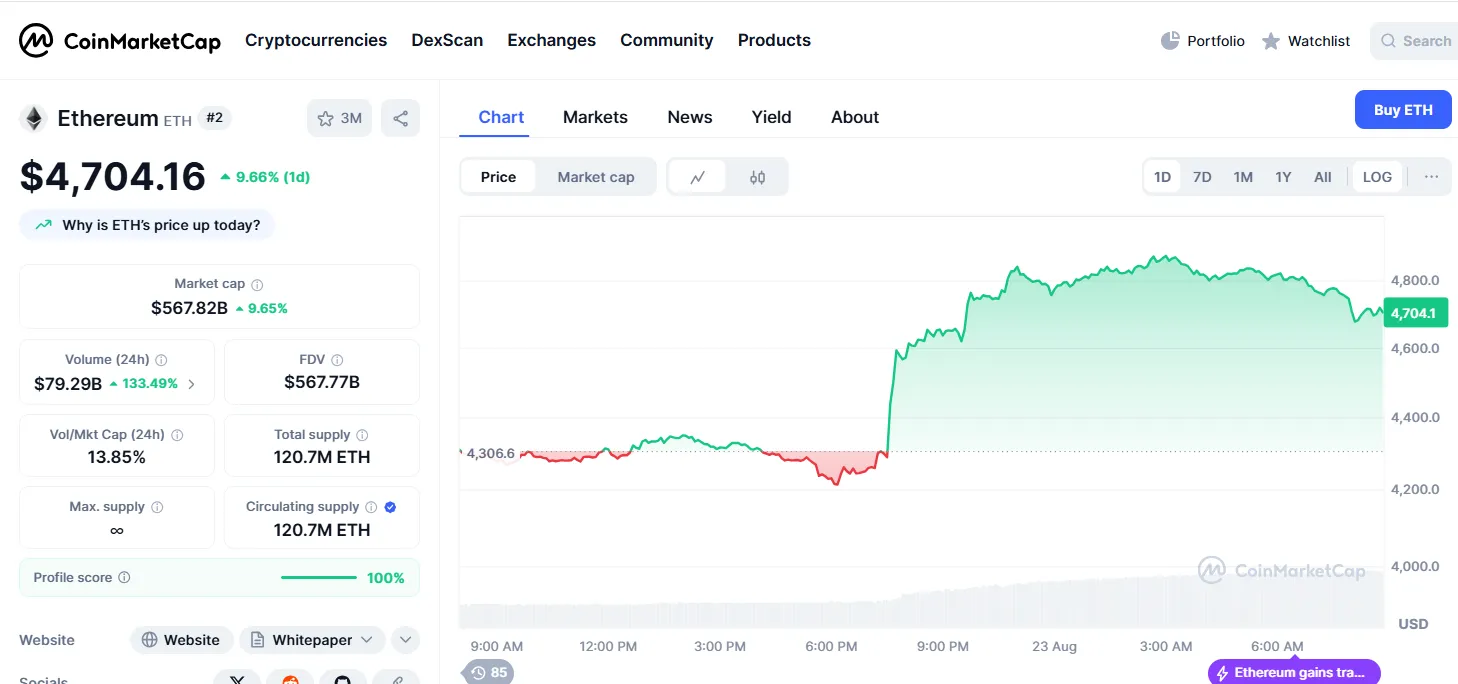Viewport: 1458px width, 684px height.
Task: Open the Markets tab
Action: pos(595,117)
